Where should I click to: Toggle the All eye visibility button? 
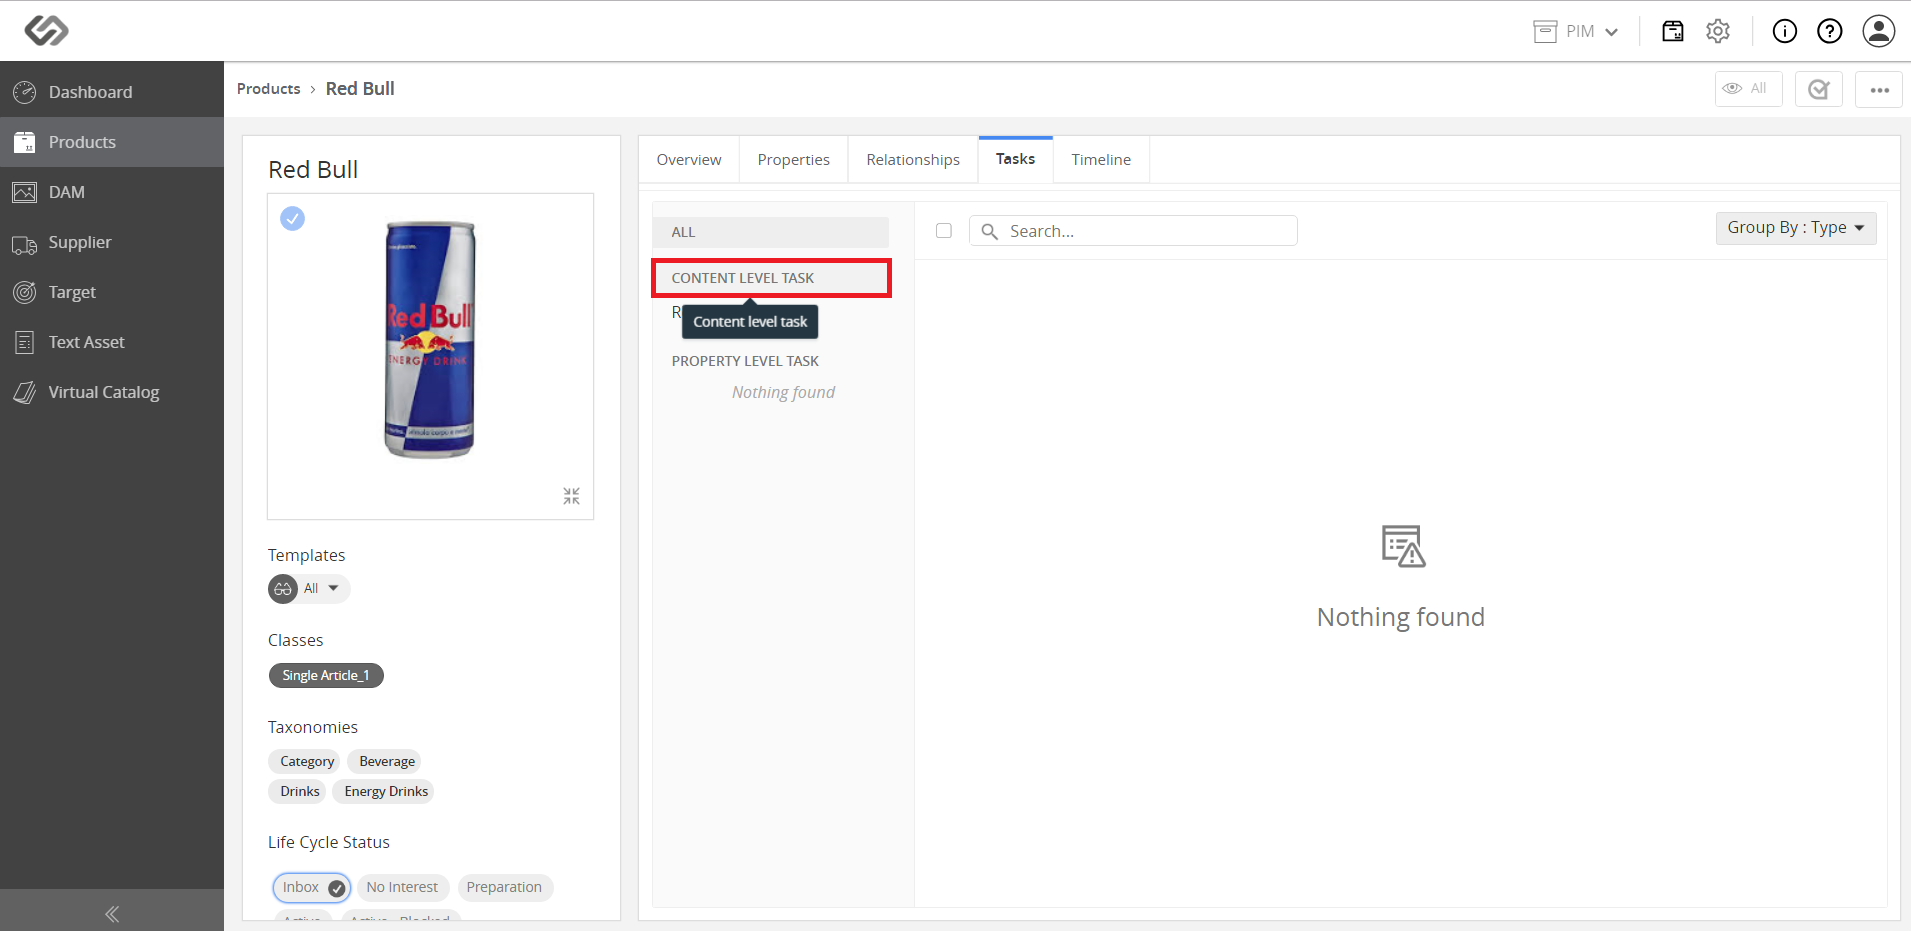(x=1748, y=89)
